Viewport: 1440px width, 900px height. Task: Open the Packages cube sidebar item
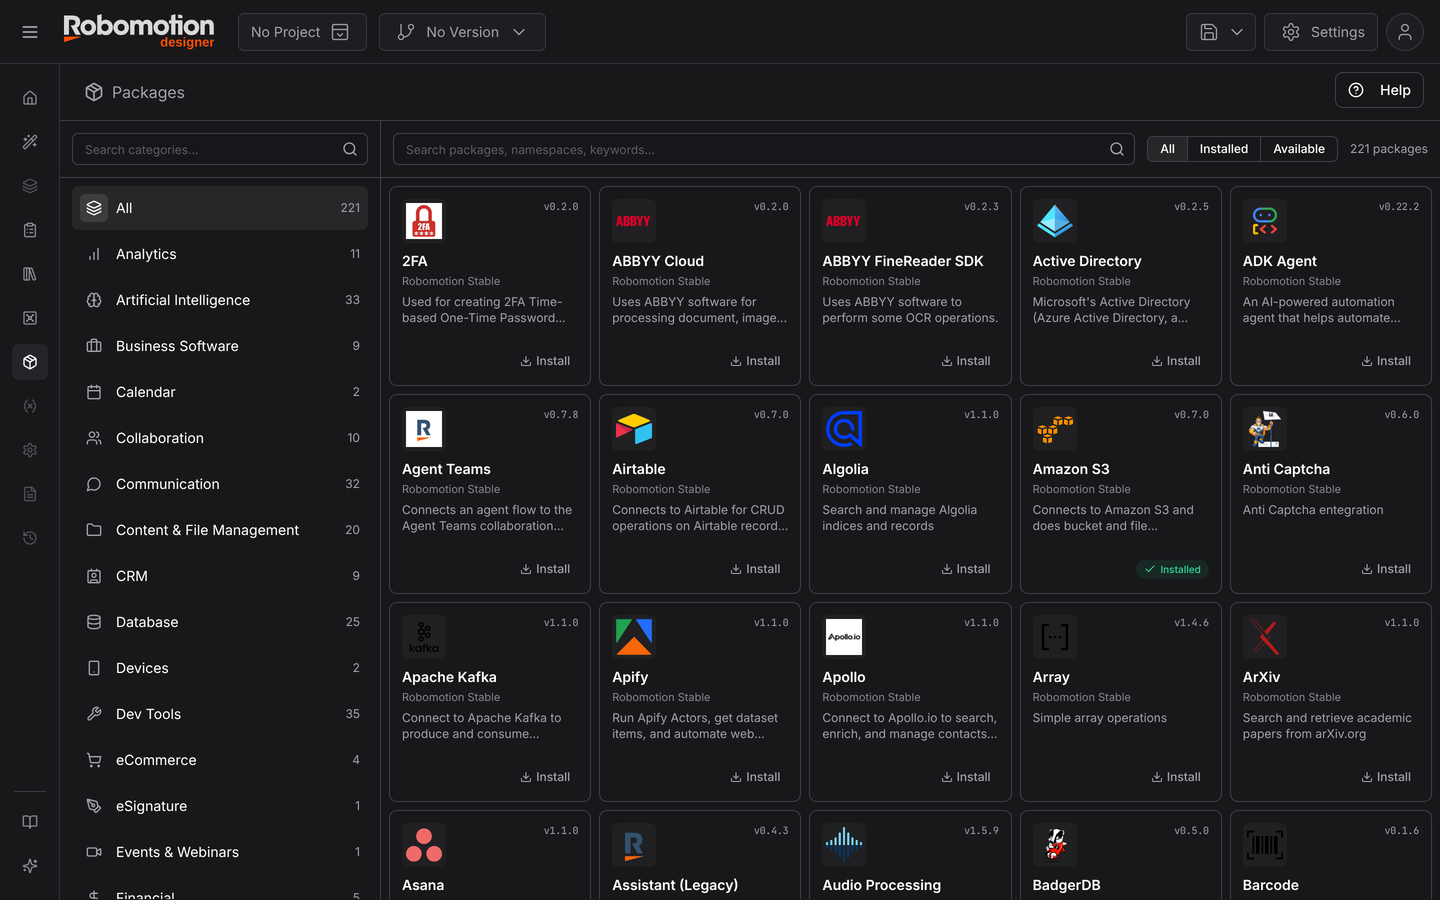point(30,362)
